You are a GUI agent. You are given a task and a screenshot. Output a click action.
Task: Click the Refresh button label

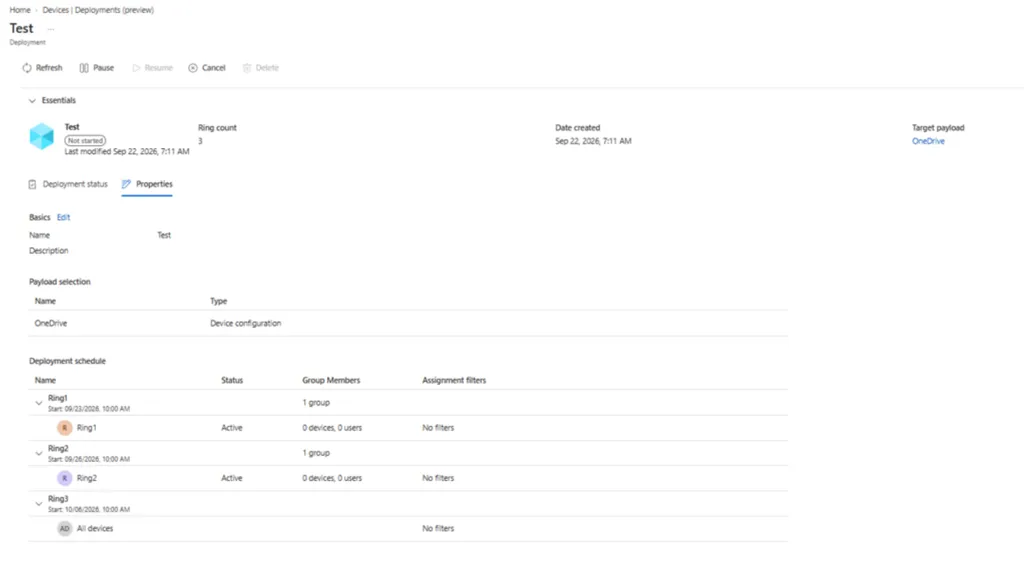[49, 68]
